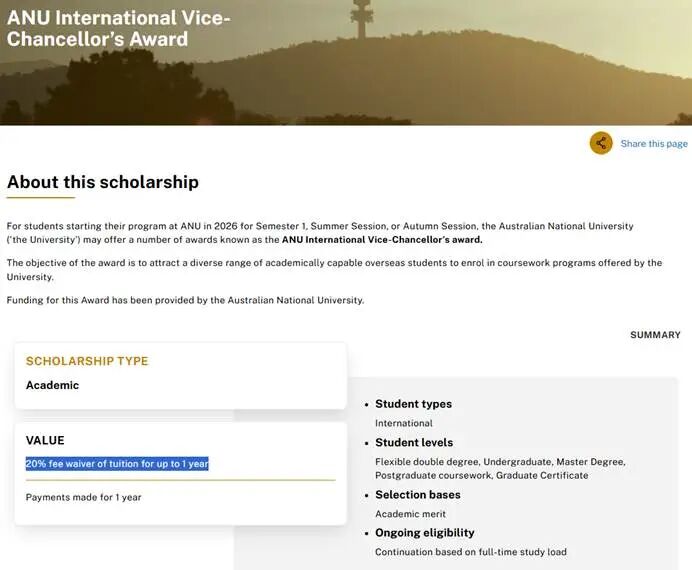Click the 'Academic' scholarship type value

point(52,385)
